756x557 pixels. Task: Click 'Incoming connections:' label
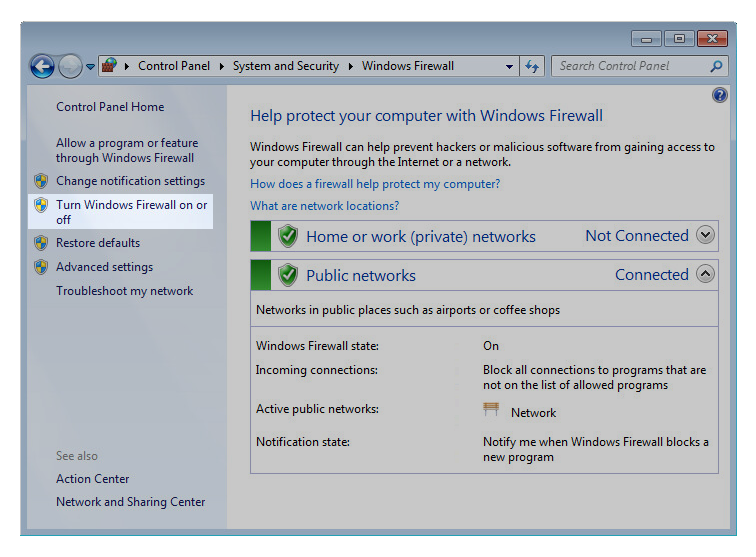click(317, 370)
